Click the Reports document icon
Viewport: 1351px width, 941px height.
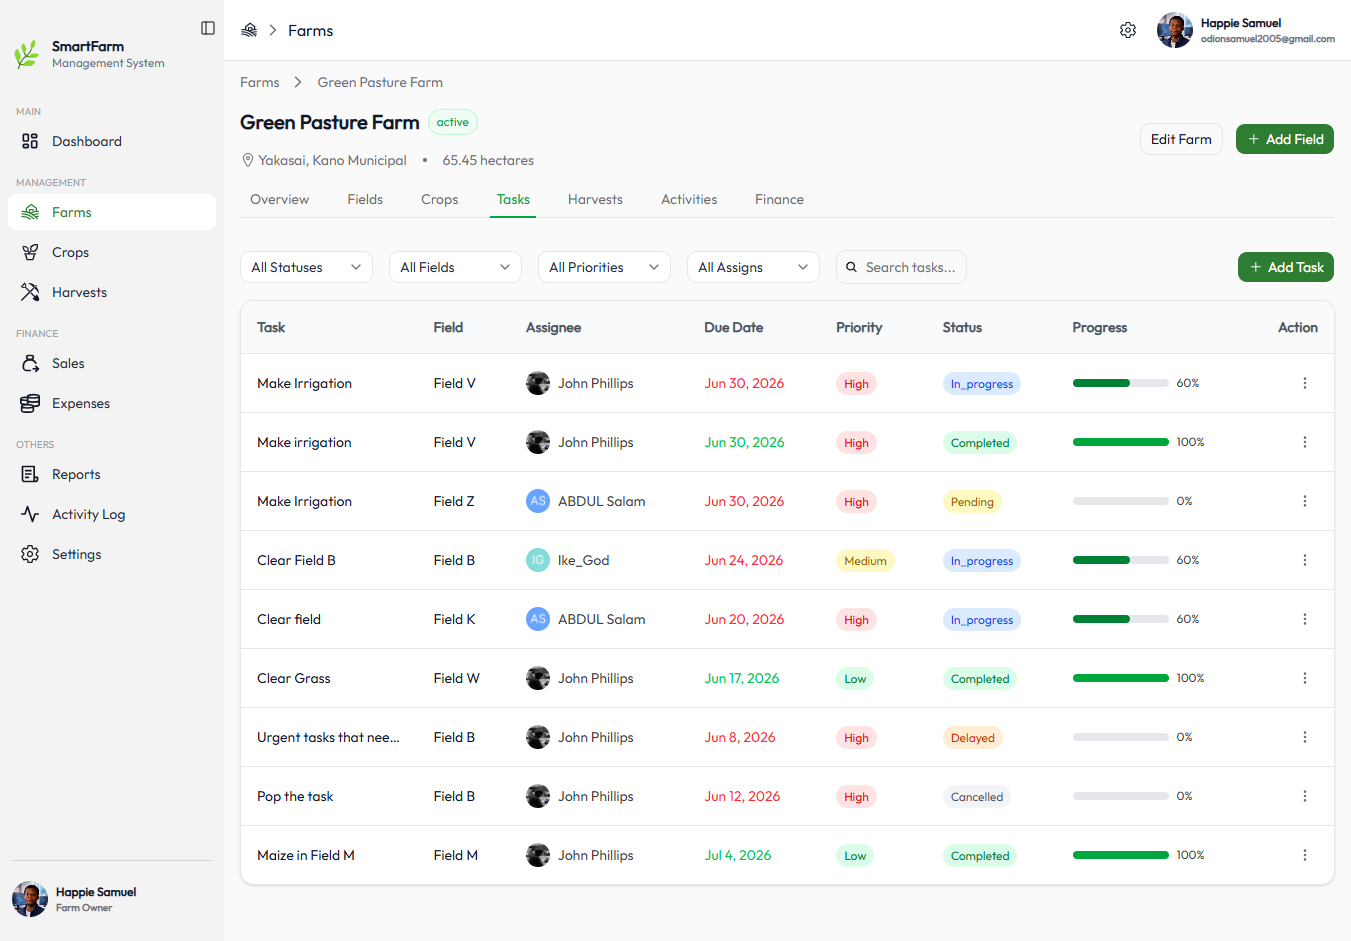coord(30,474)
